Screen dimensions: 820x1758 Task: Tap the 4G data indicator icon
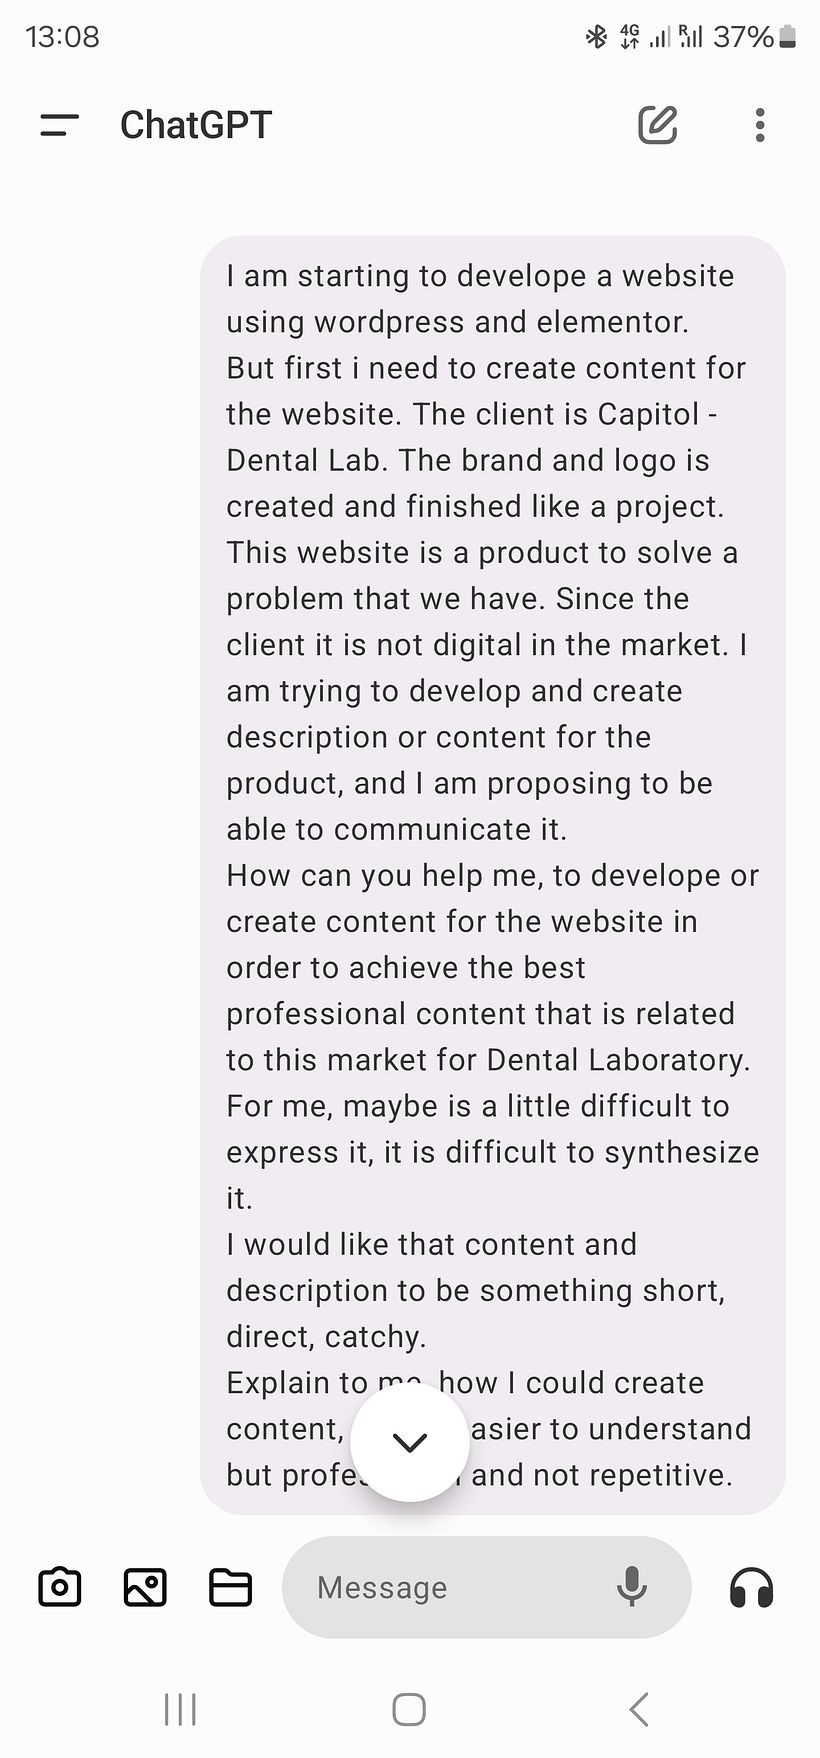pos(629,37)
